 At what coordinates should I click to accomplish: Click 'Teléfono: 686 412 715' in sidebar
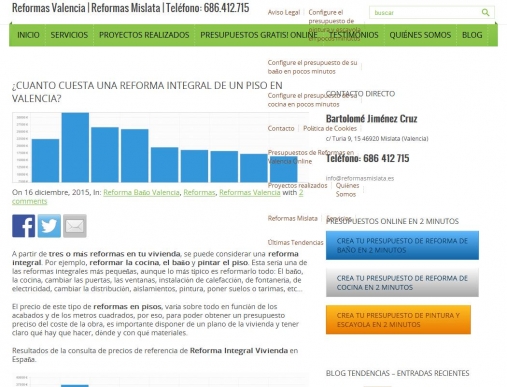coord(367,158)
